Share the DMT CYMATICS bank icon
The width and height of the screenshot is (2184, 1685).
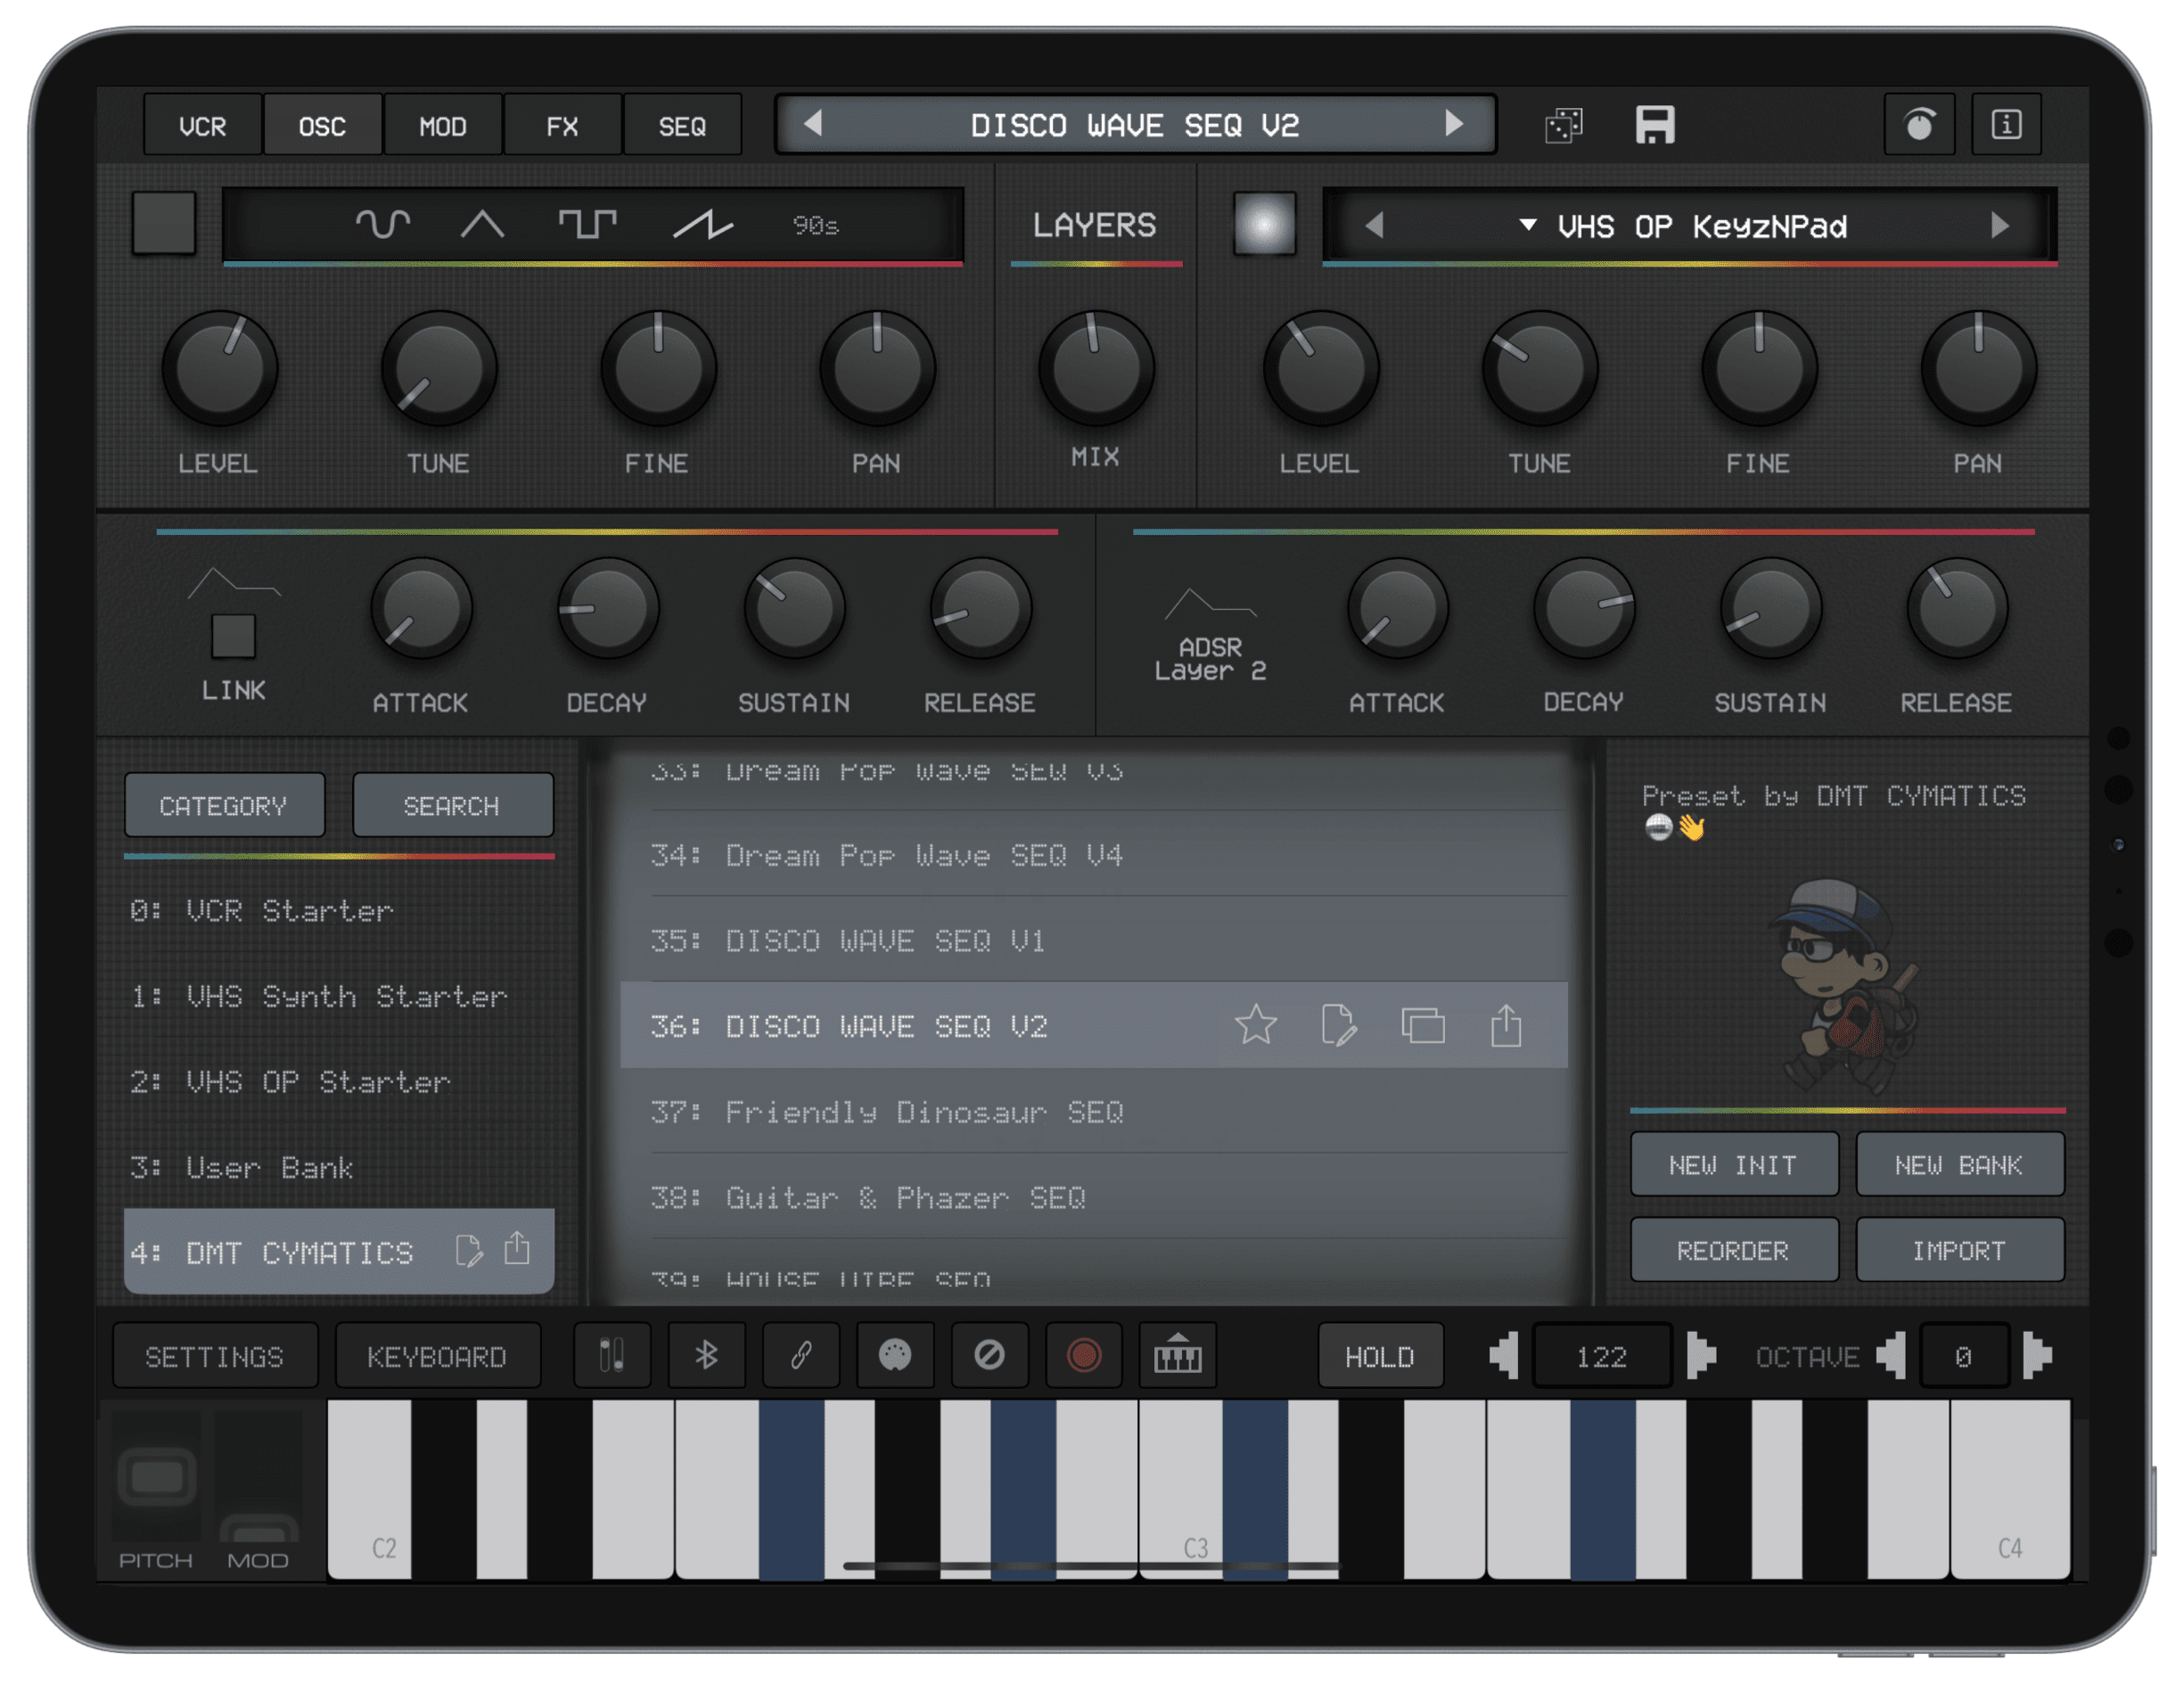(517, 1248)
